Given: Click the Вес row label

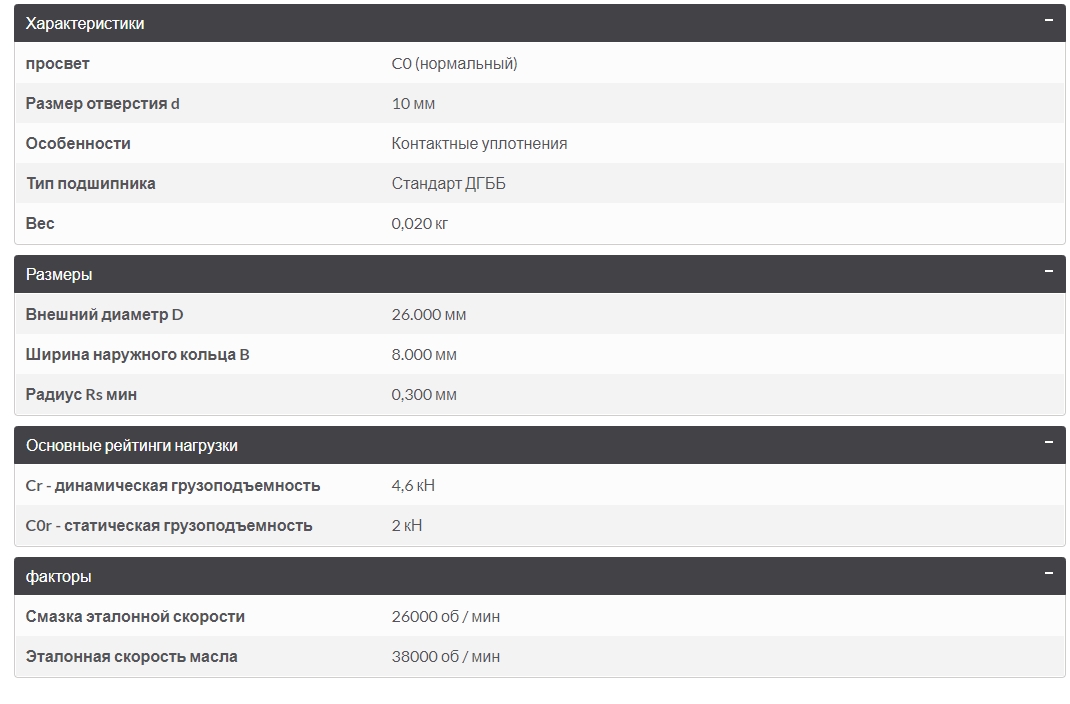Looking at the screenshot, I should (40, 224).
